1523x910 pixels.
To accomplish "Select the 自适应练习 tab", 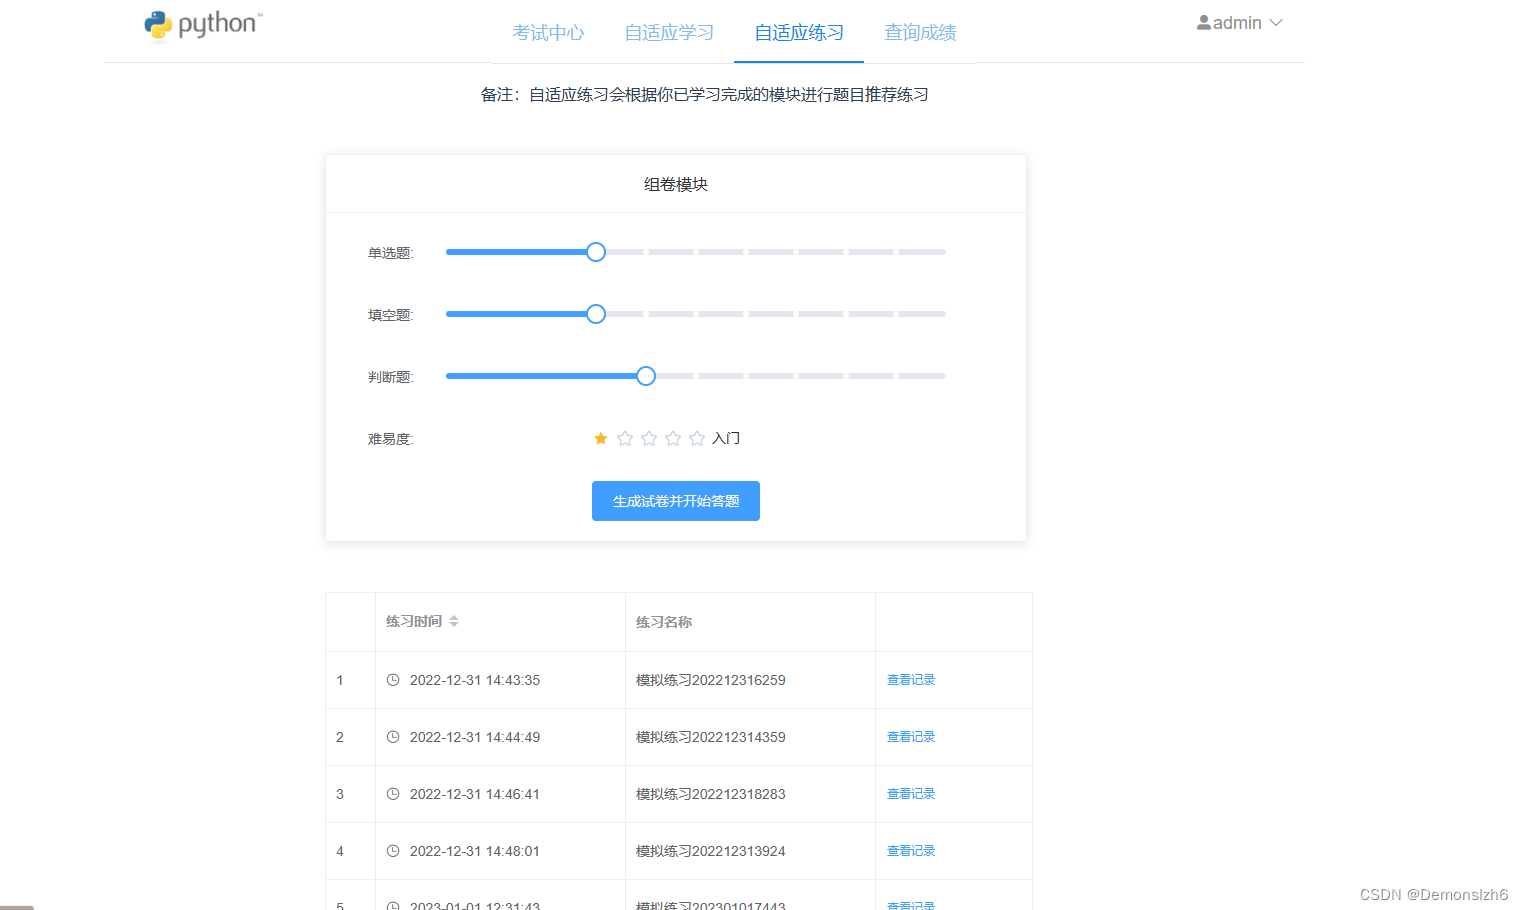I will click(799, 32).
